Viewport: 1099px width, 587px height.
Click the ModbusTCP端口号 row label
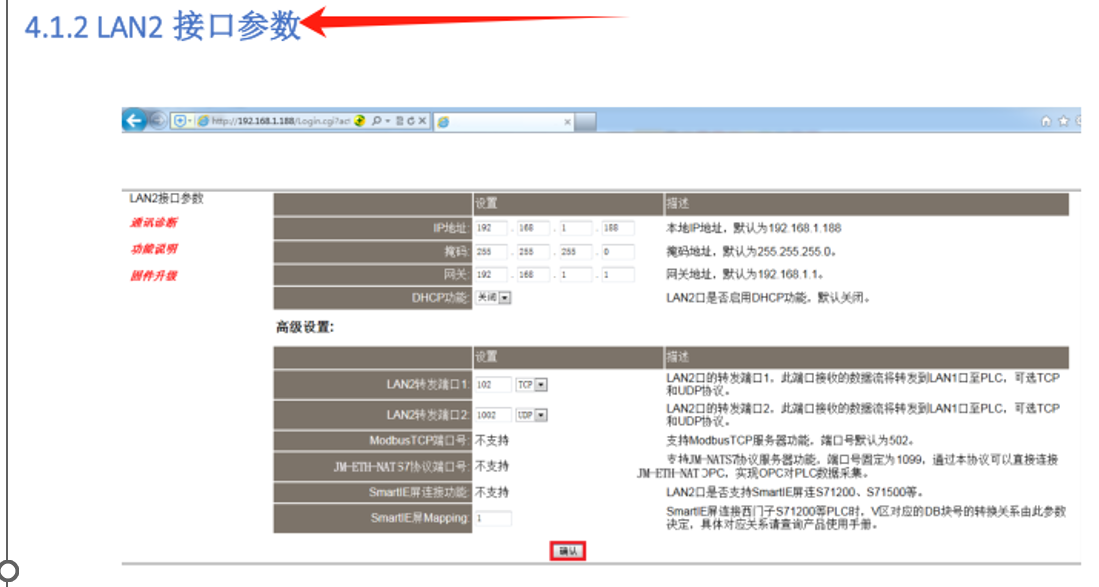[419, 441]
